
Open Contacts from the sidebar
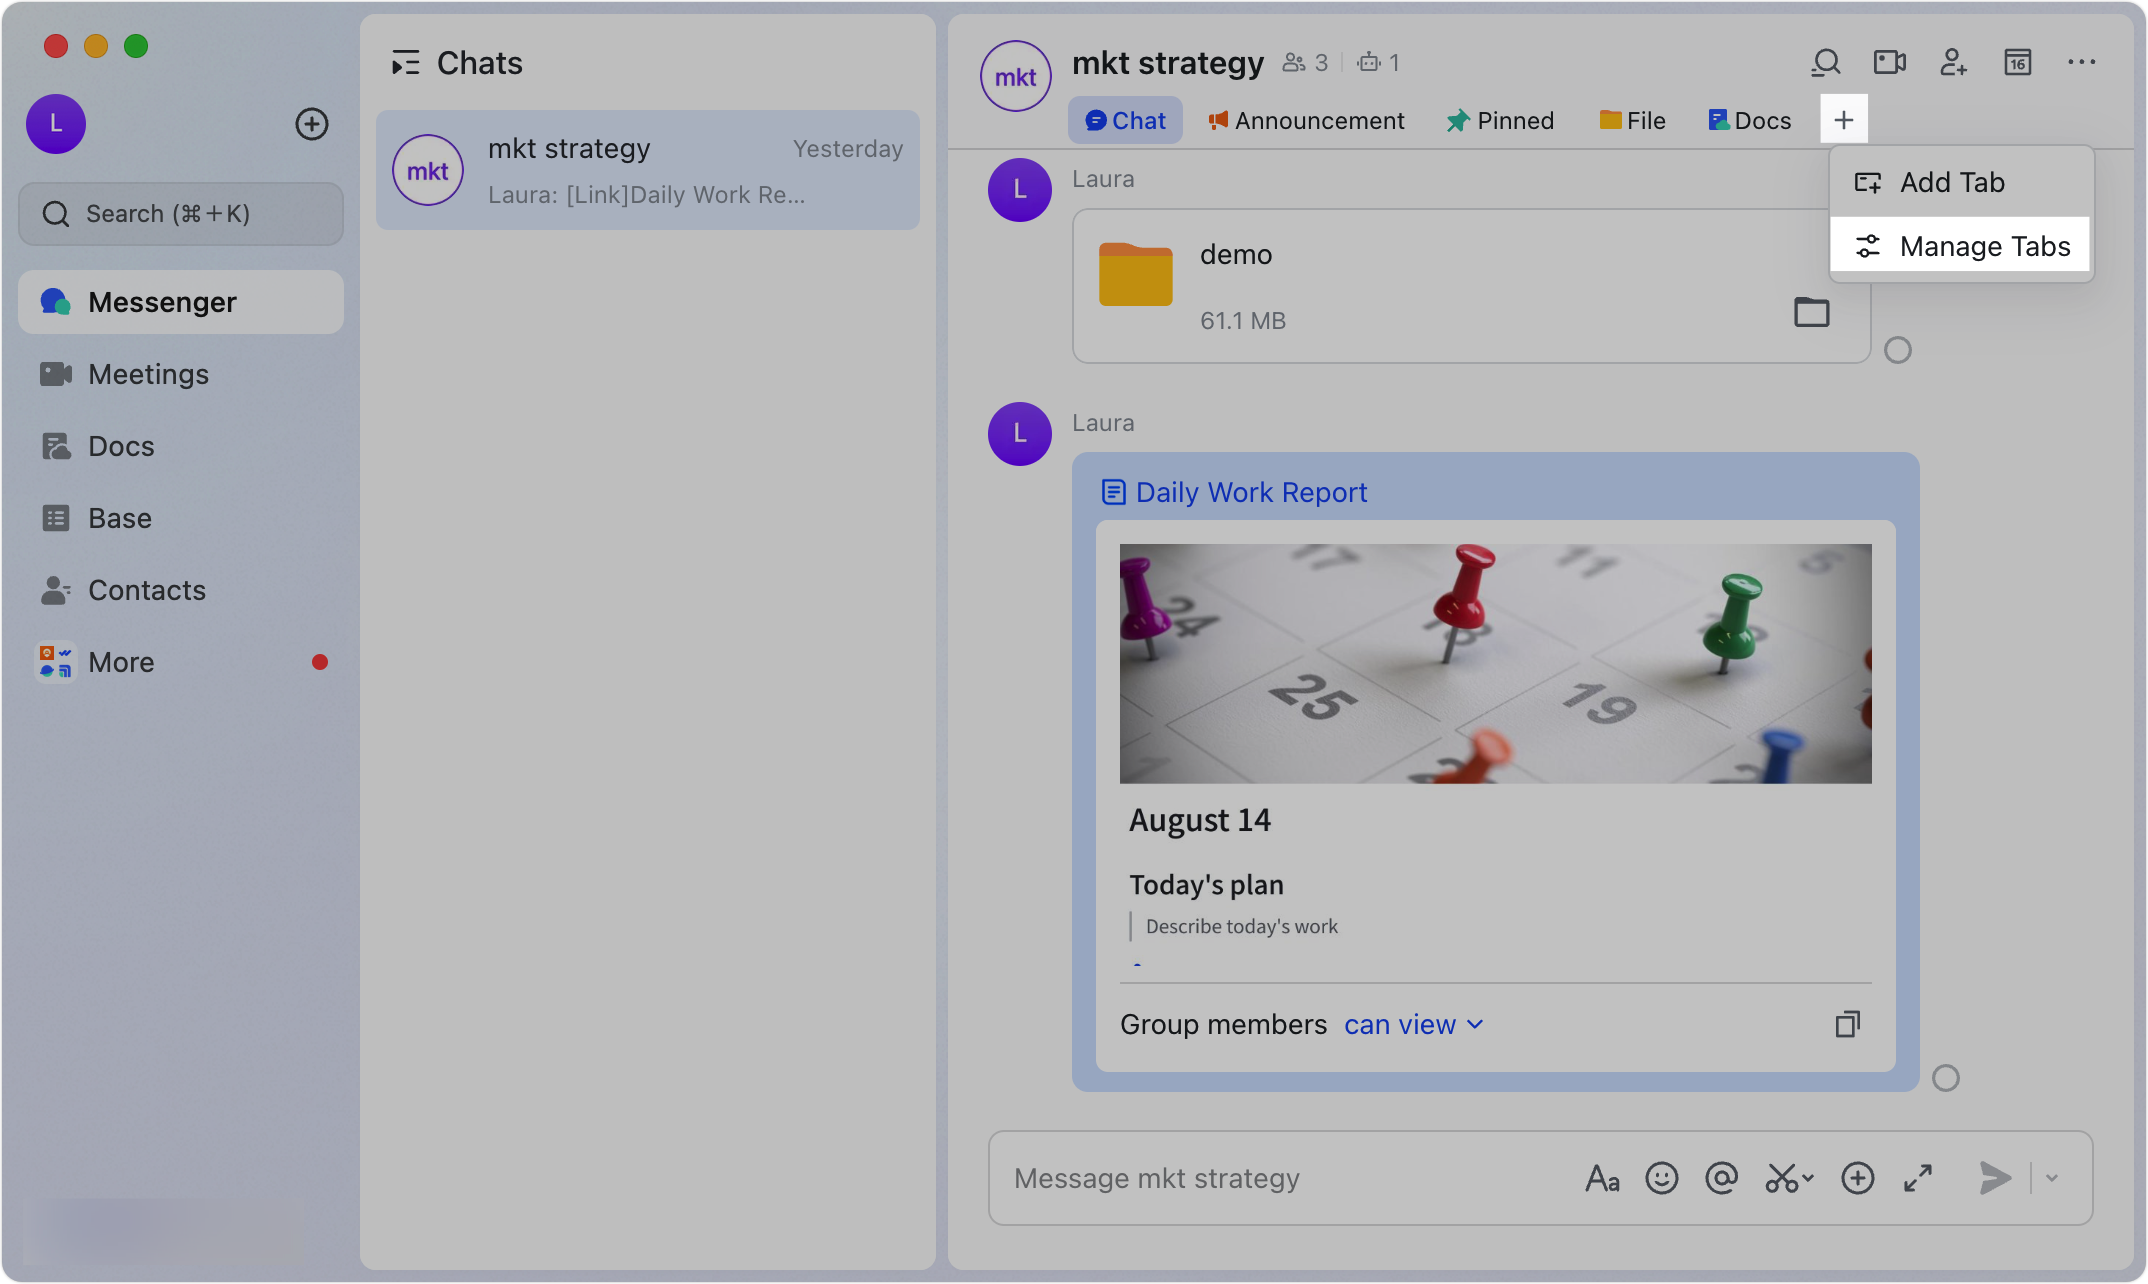(147, 590)
